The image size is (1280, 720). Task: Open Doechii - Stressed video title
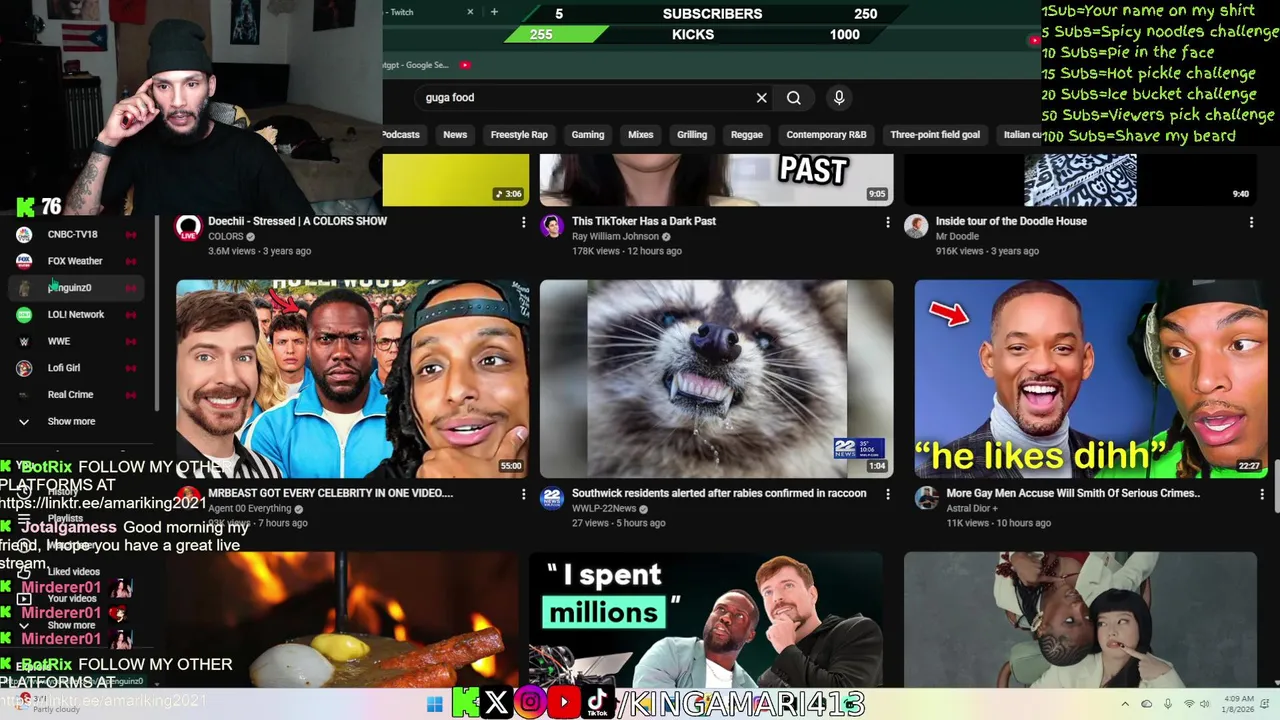(297, 221)
